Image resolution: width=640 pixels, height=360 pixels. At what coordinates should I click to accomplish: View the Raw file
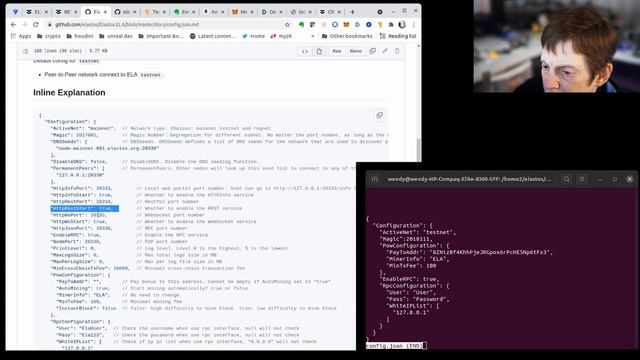[x=337, y=51]
